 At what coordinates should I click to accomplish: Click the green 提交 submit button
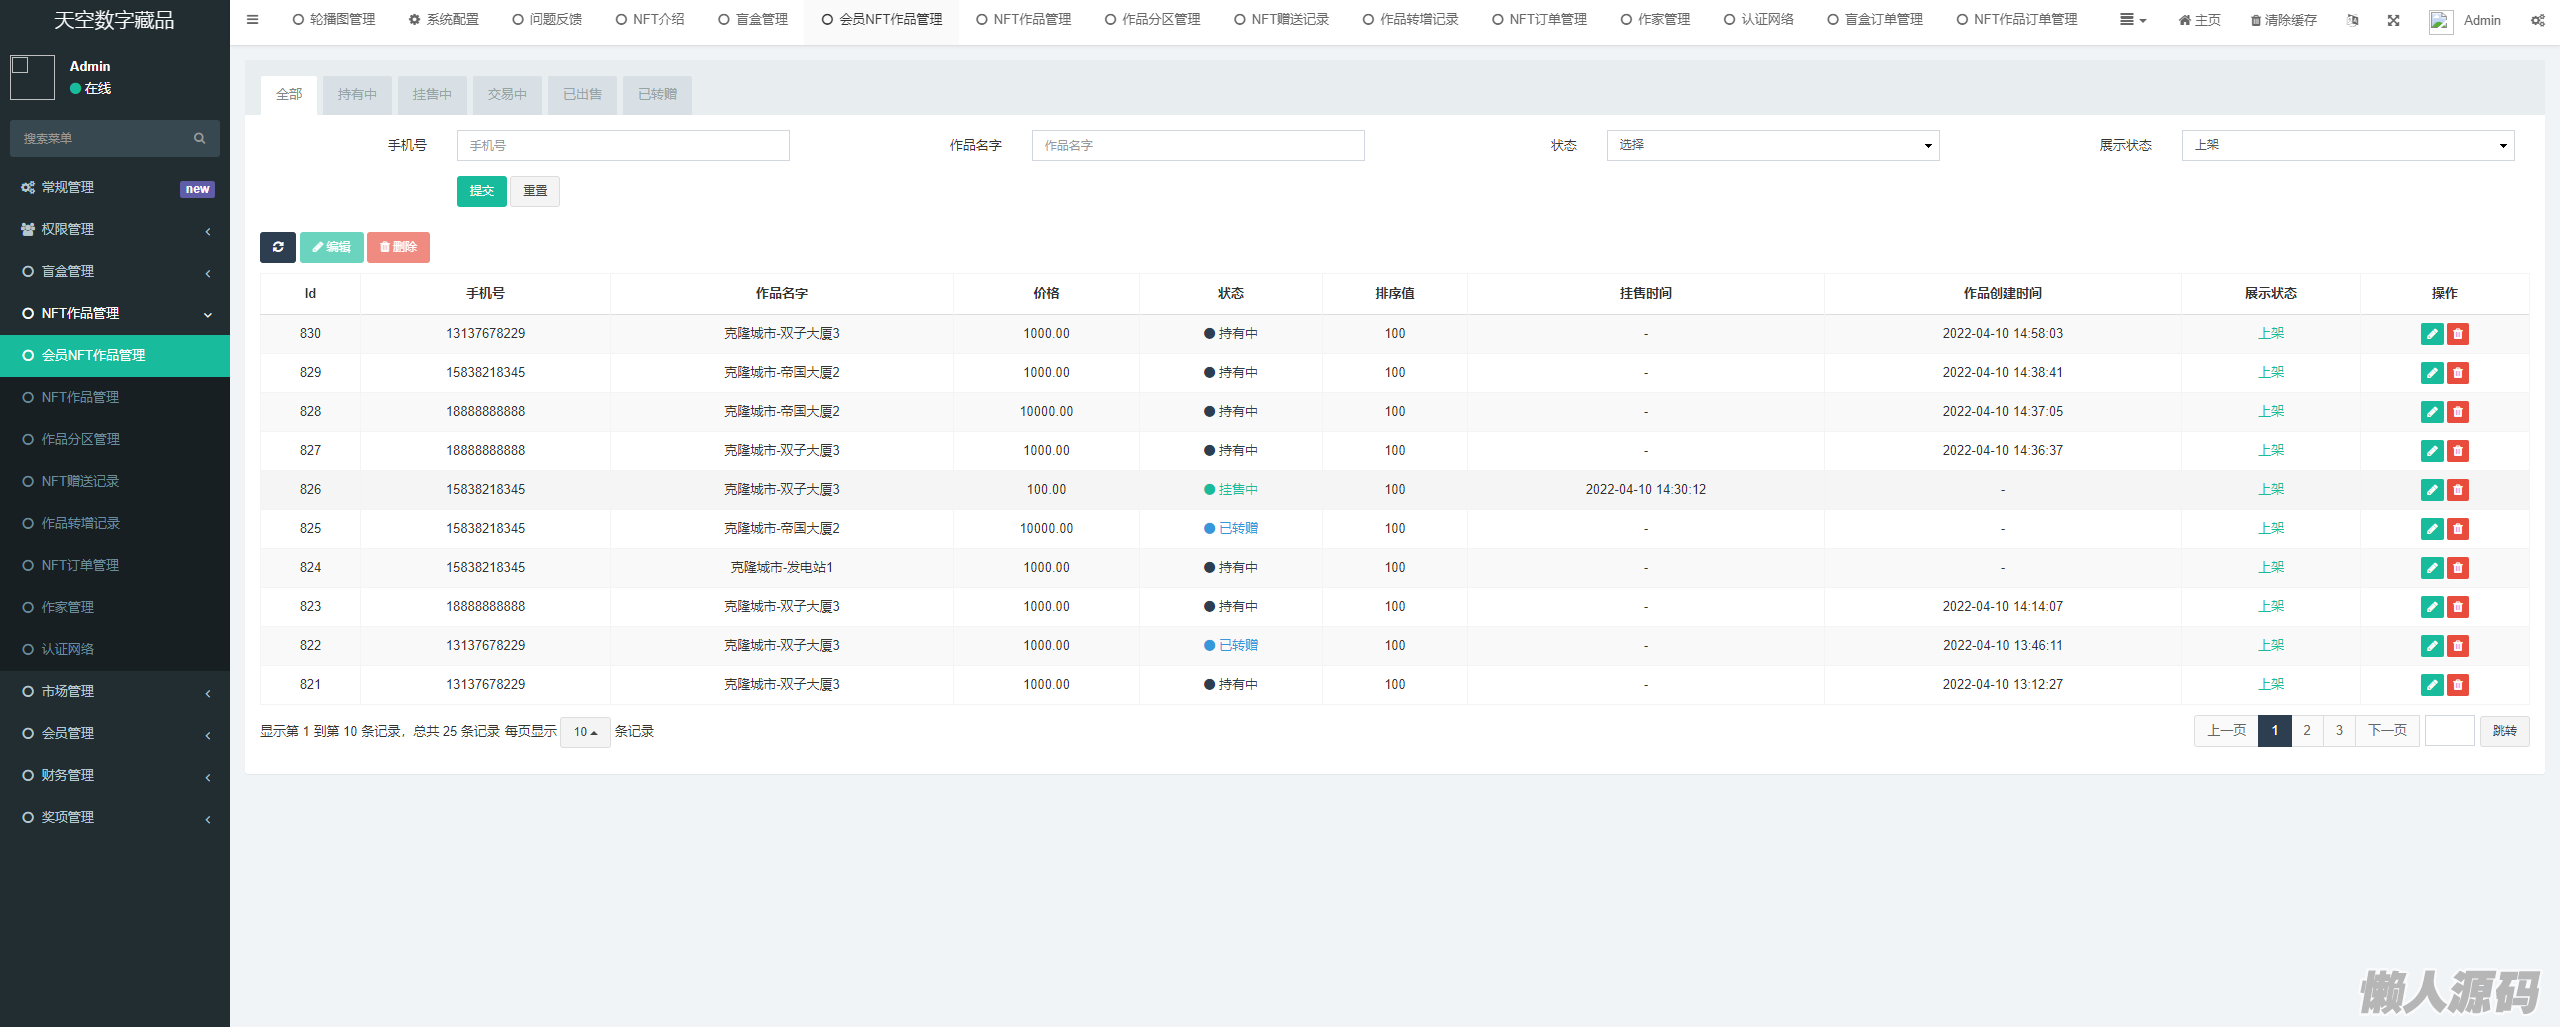pyautogui.click(x=481, y=191)
